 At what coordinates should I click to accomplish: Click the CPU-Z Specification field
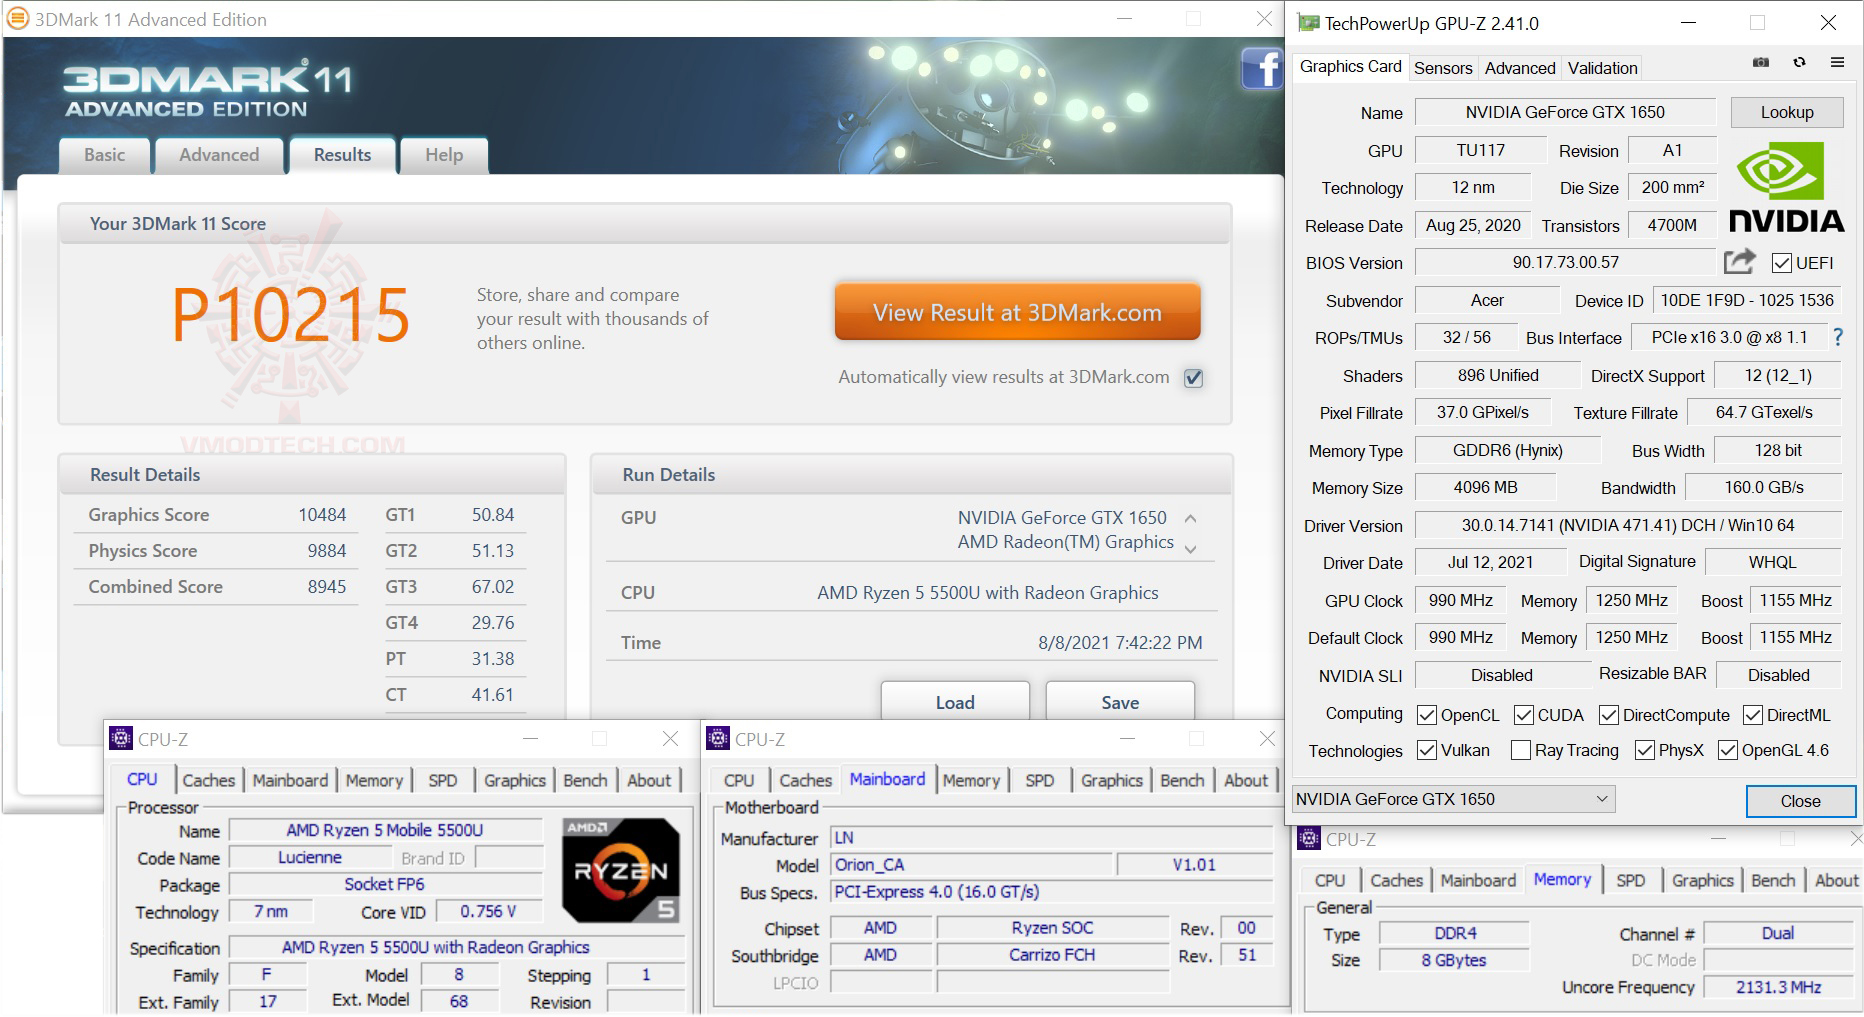click(x=457, y=947)
